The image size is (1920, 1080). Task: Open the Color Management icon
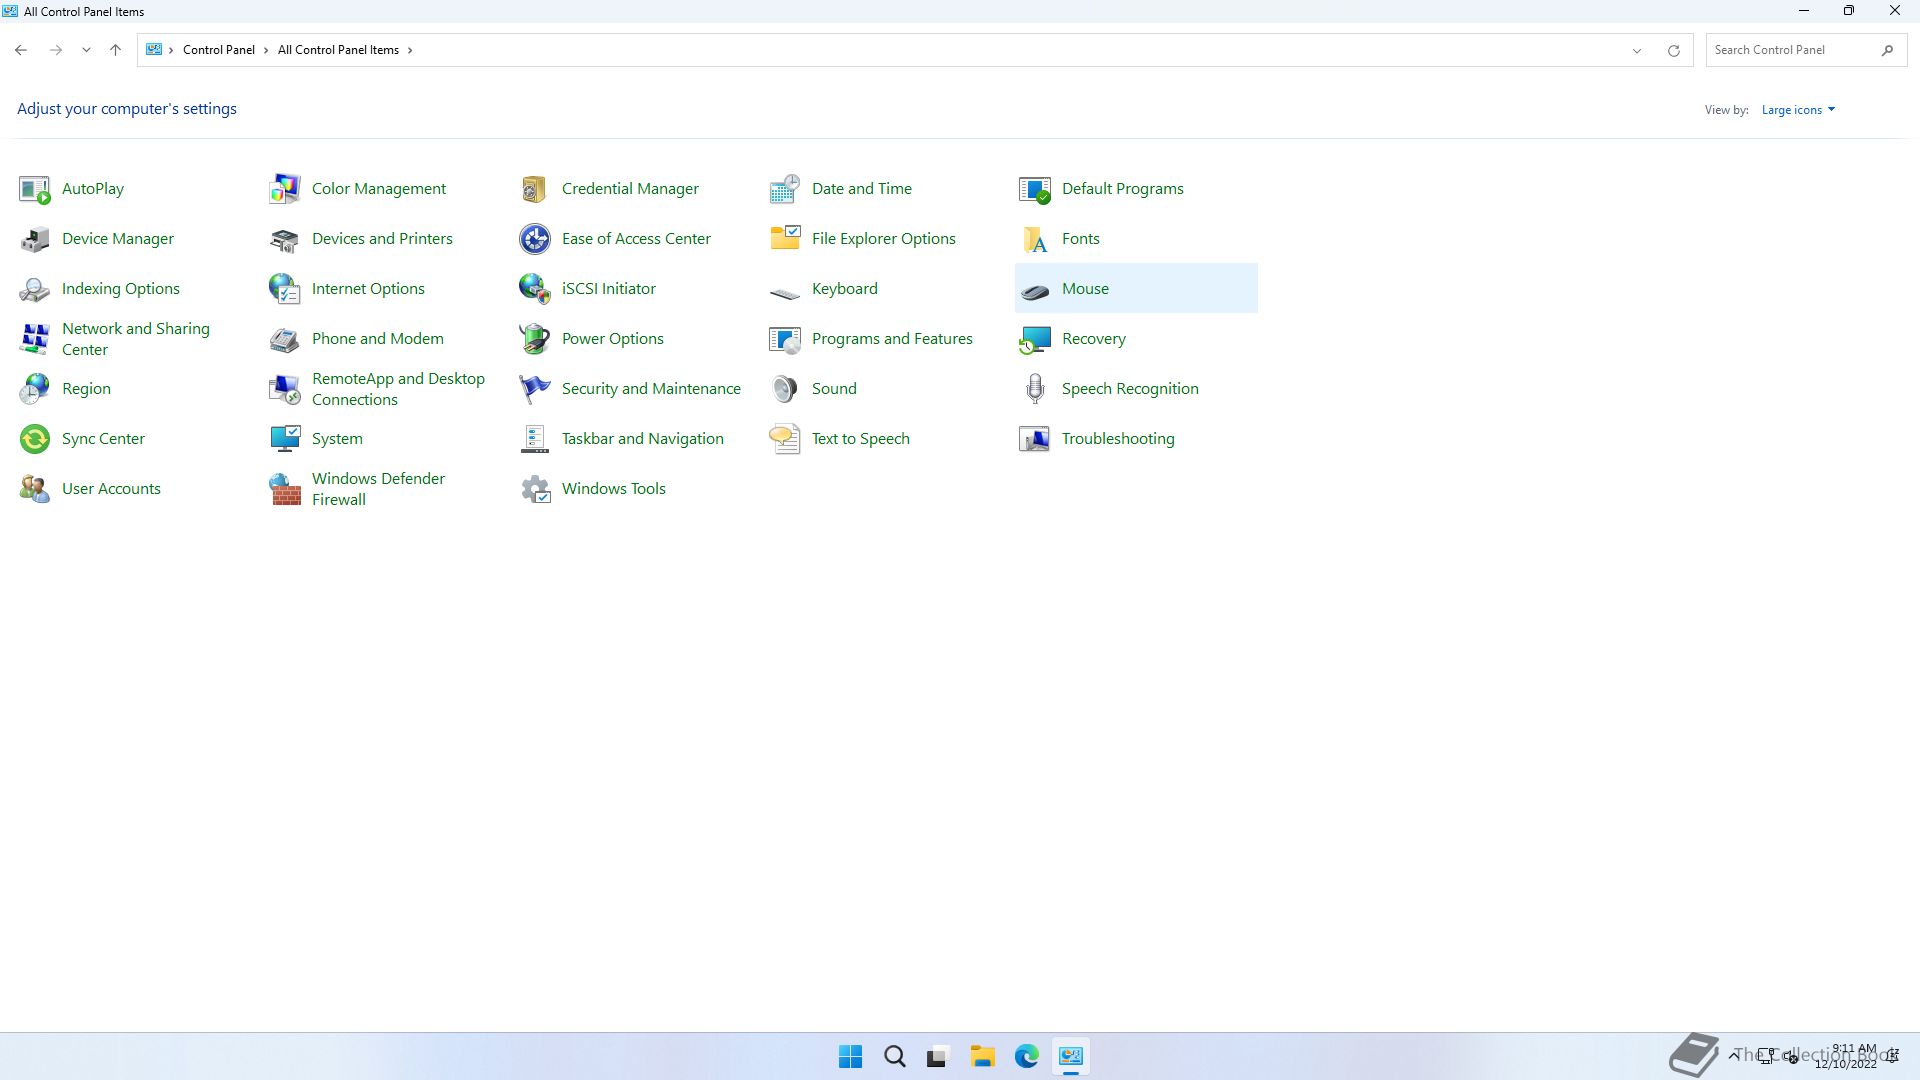(285, 189)
